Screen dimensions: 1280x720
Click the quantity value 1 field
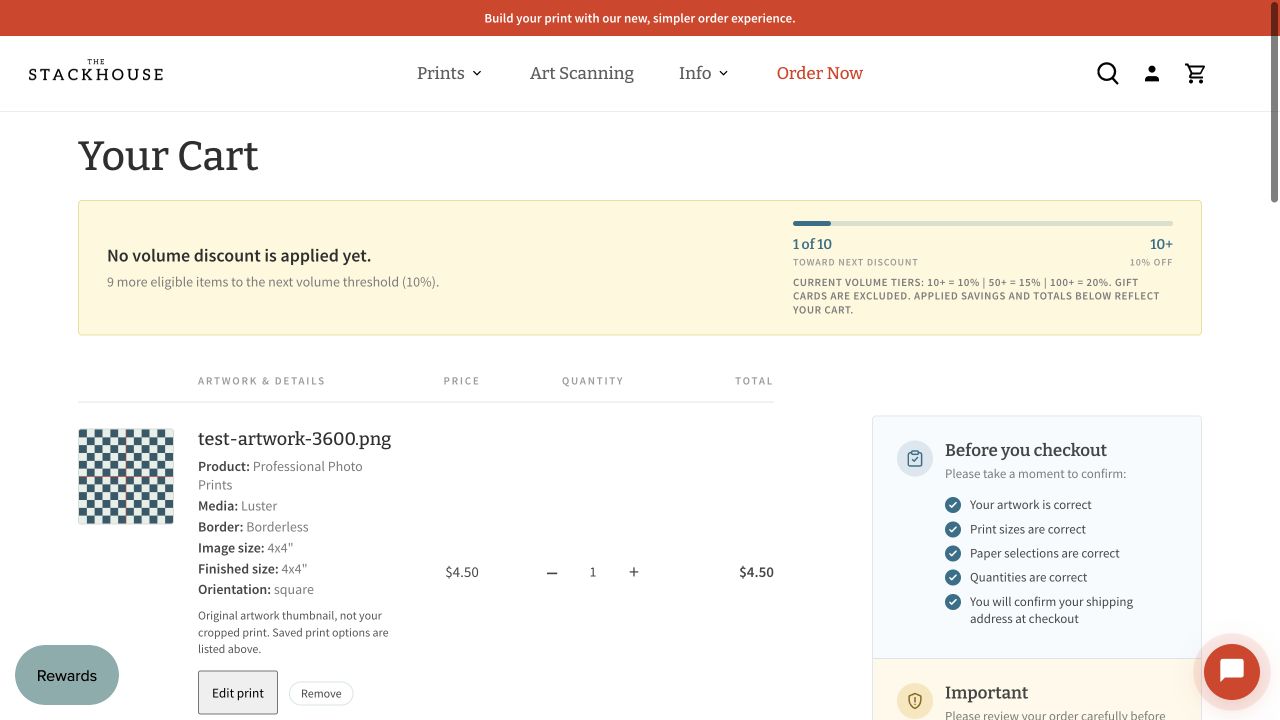[593, 572]
